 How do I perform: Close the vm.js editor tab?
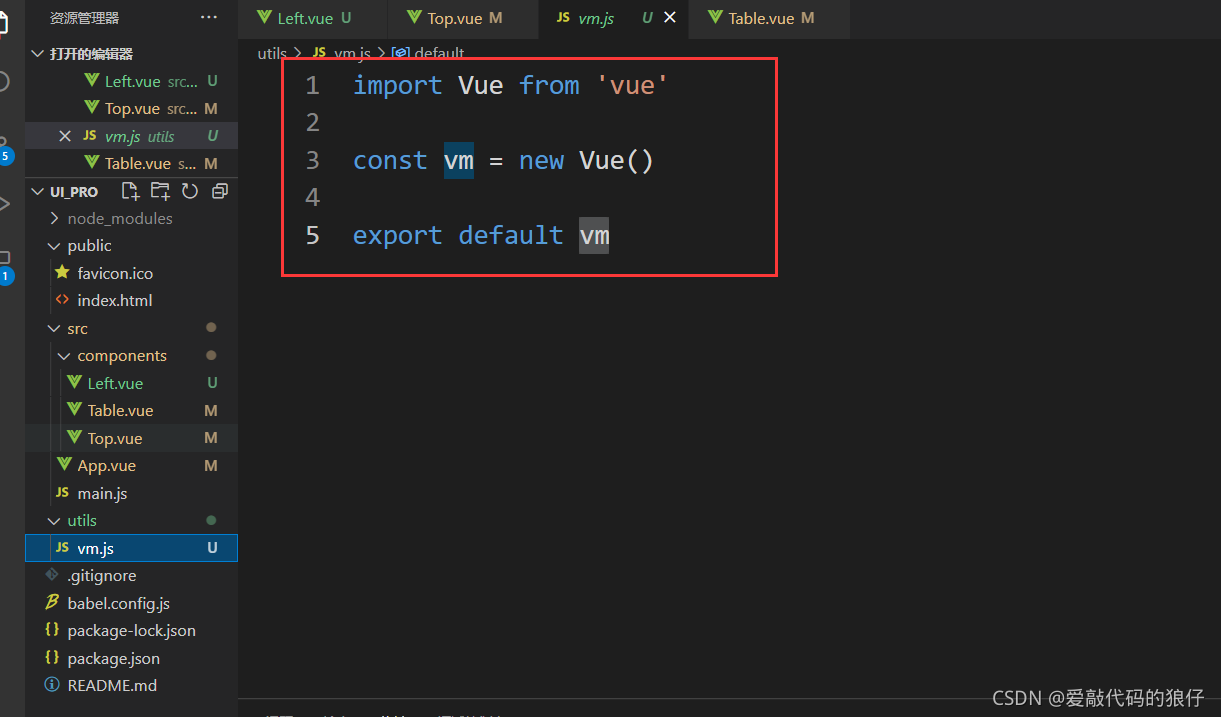click(x=670, y=18)
